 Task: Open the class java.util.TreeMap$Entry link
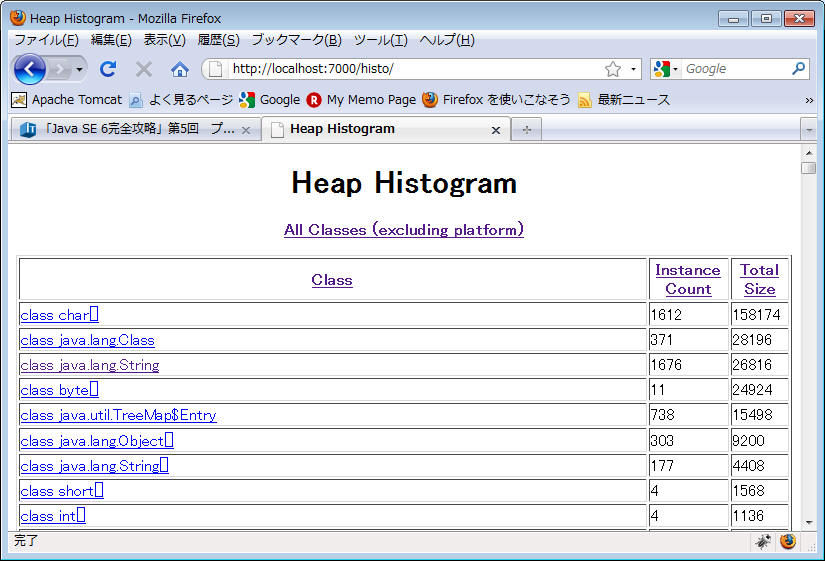pyautogui.click(x=118, y=415)
